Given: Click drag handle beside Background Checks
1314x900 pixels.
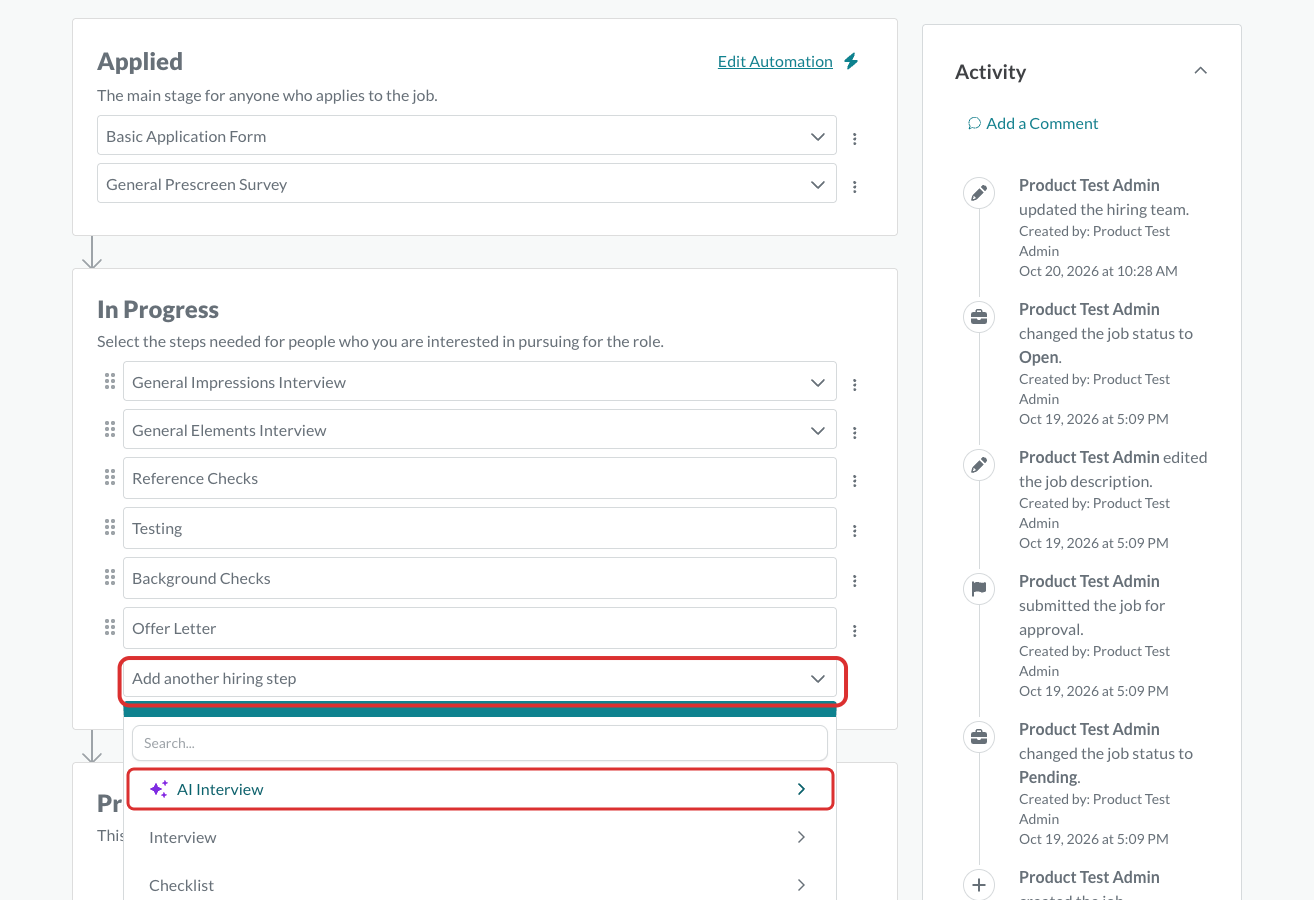Looking at the screenshot, I should pos(110,577).
